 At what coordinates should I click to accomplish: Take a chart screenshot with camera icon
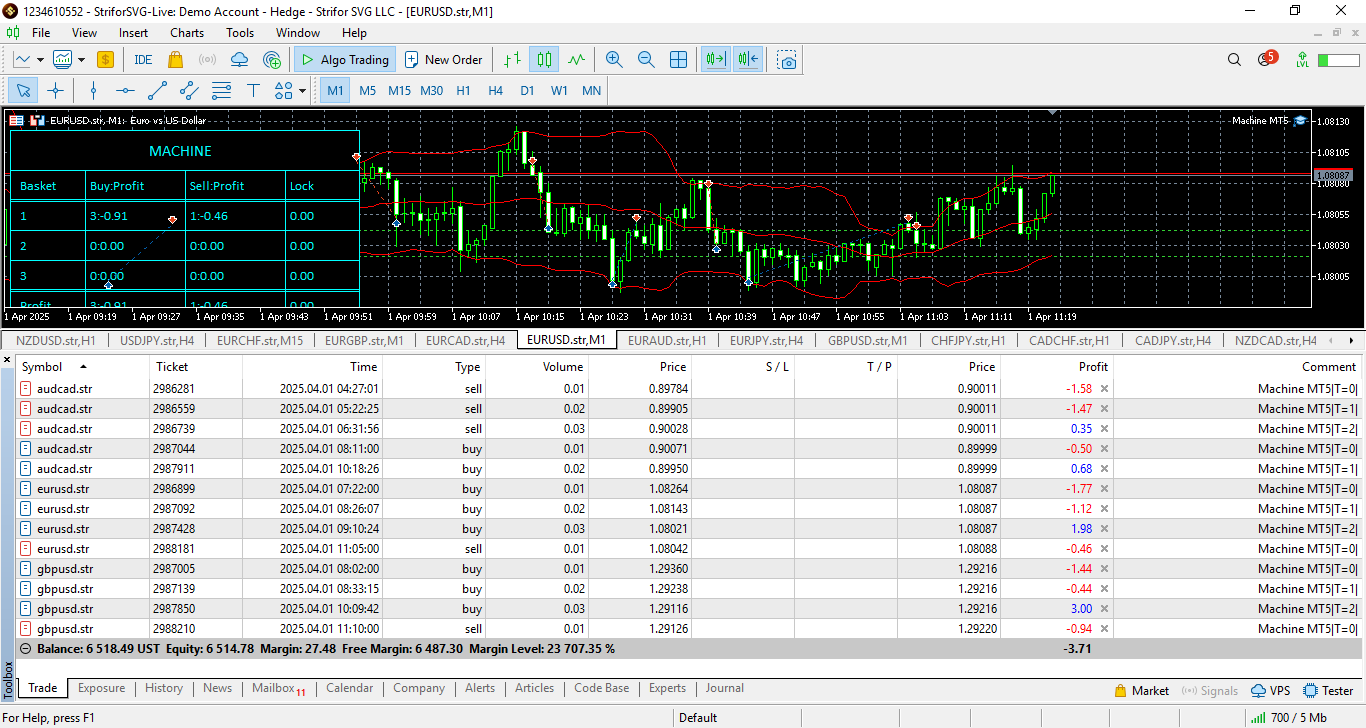(788, 60)
